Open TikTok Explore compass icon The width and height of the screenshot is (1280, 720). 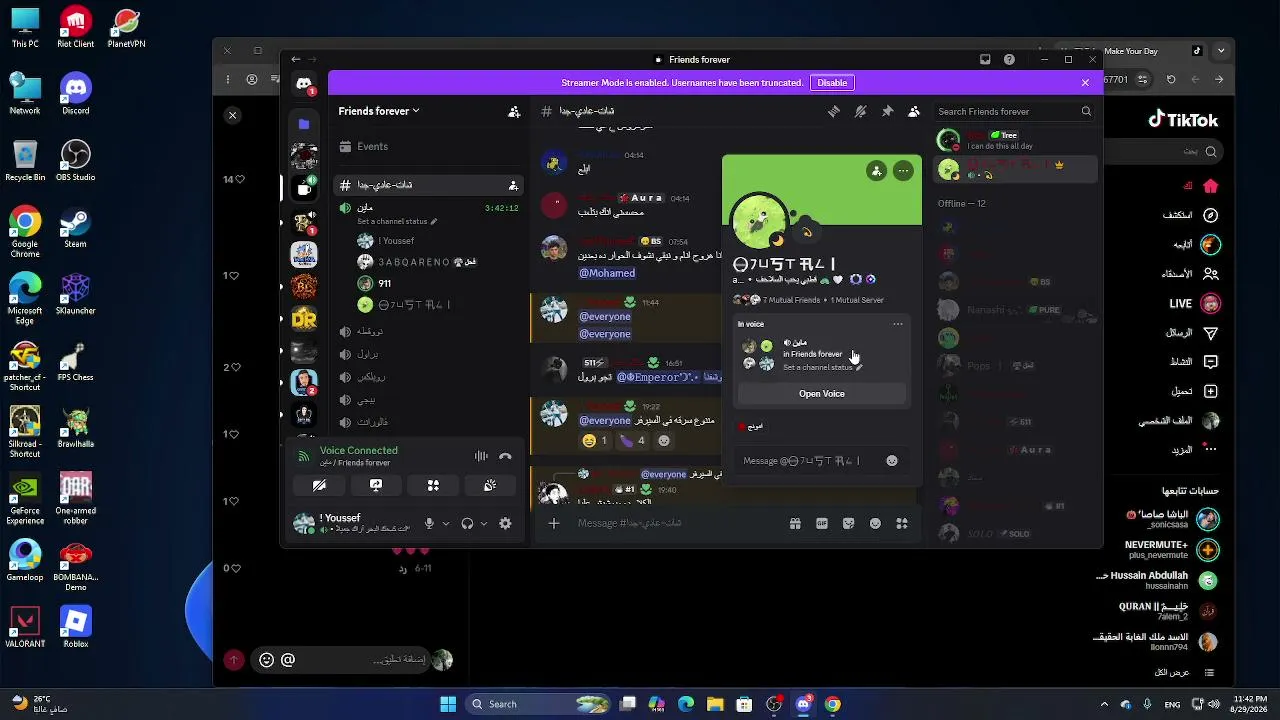pyautogui.click(x=1210, y=215)
